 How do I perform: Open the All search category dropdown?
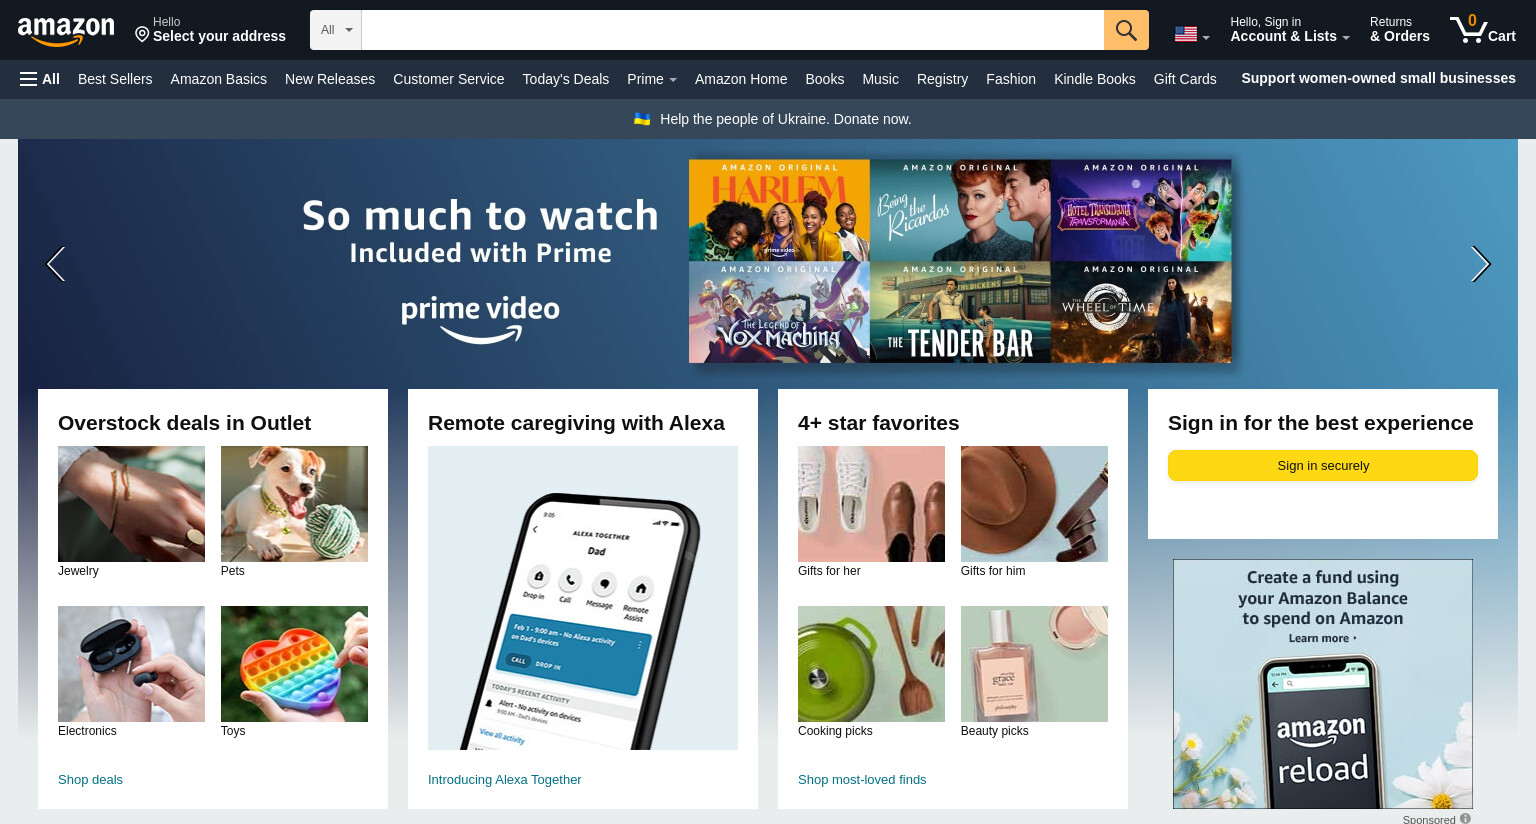(336, 30)
